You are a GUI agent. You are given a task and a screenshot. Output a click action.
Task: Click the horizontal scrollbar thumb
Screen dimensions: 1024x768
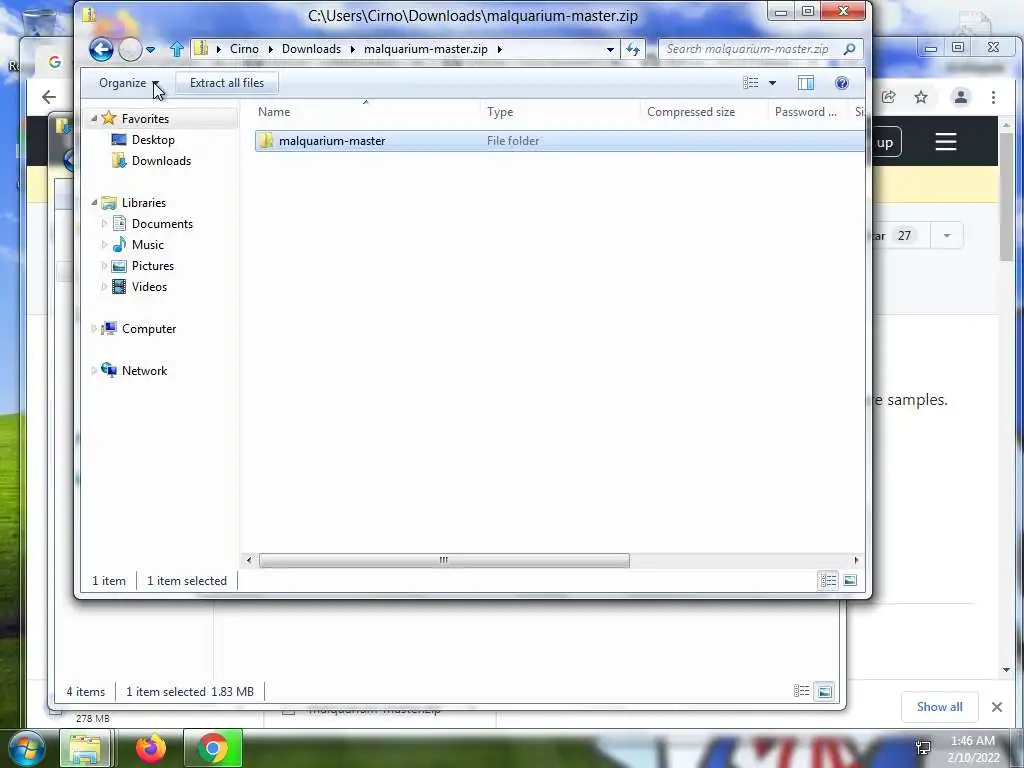click(444, 560)
